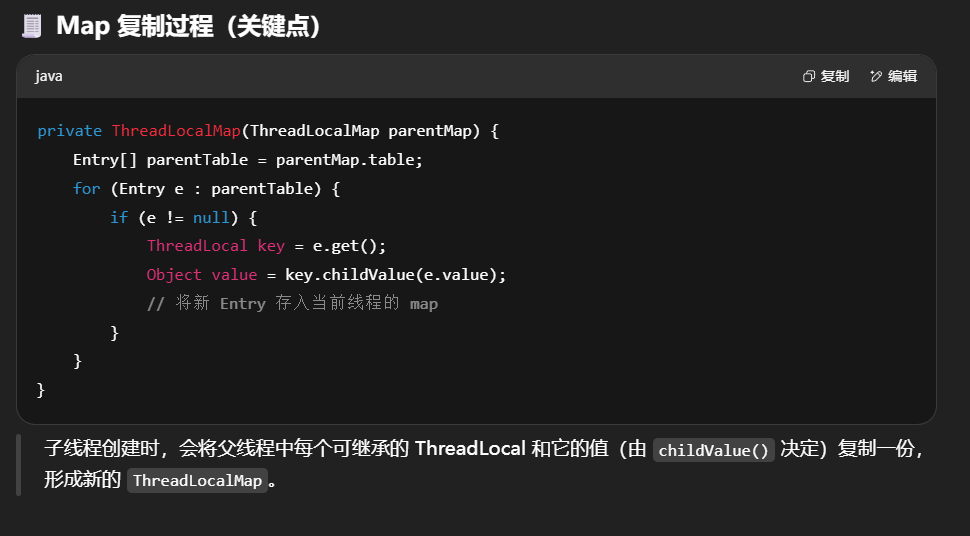Click the if keyword in the code

(x=119, y=217)
